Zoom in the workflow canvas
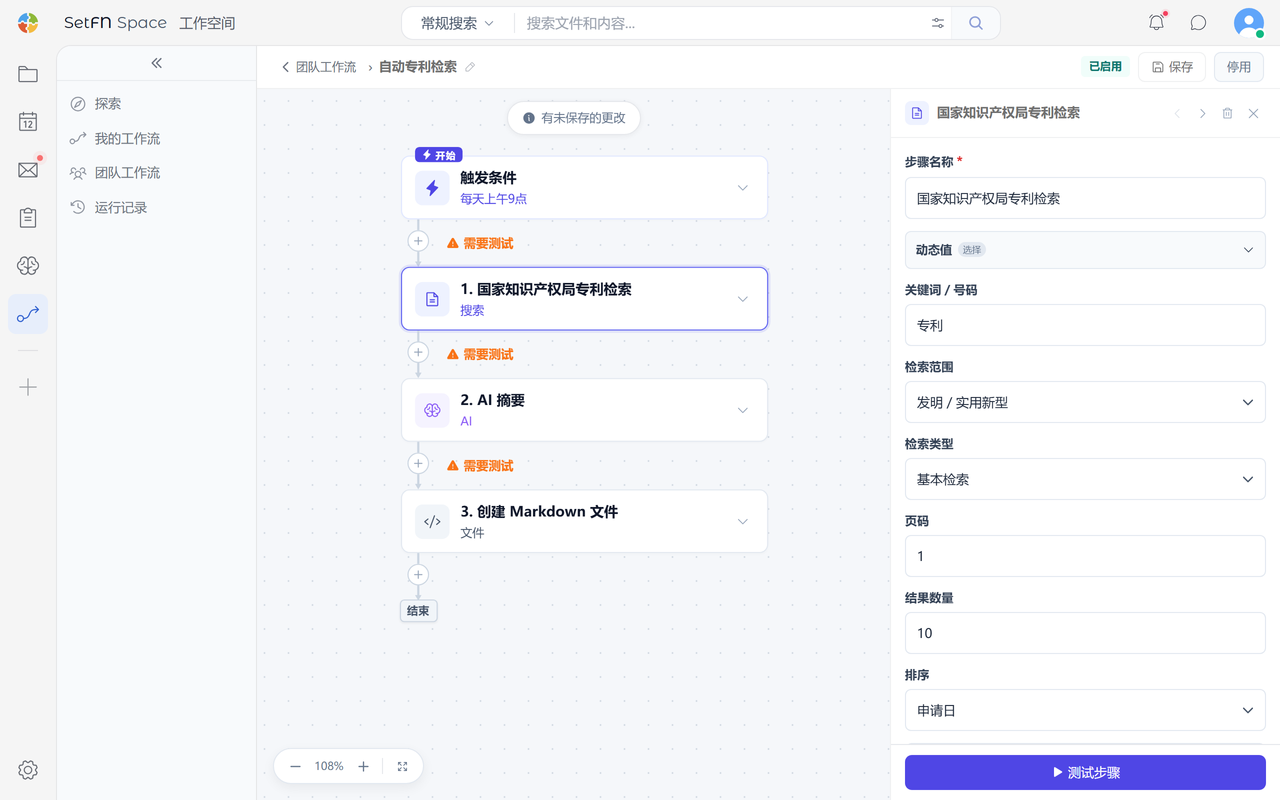 click(x=363, y=766)
